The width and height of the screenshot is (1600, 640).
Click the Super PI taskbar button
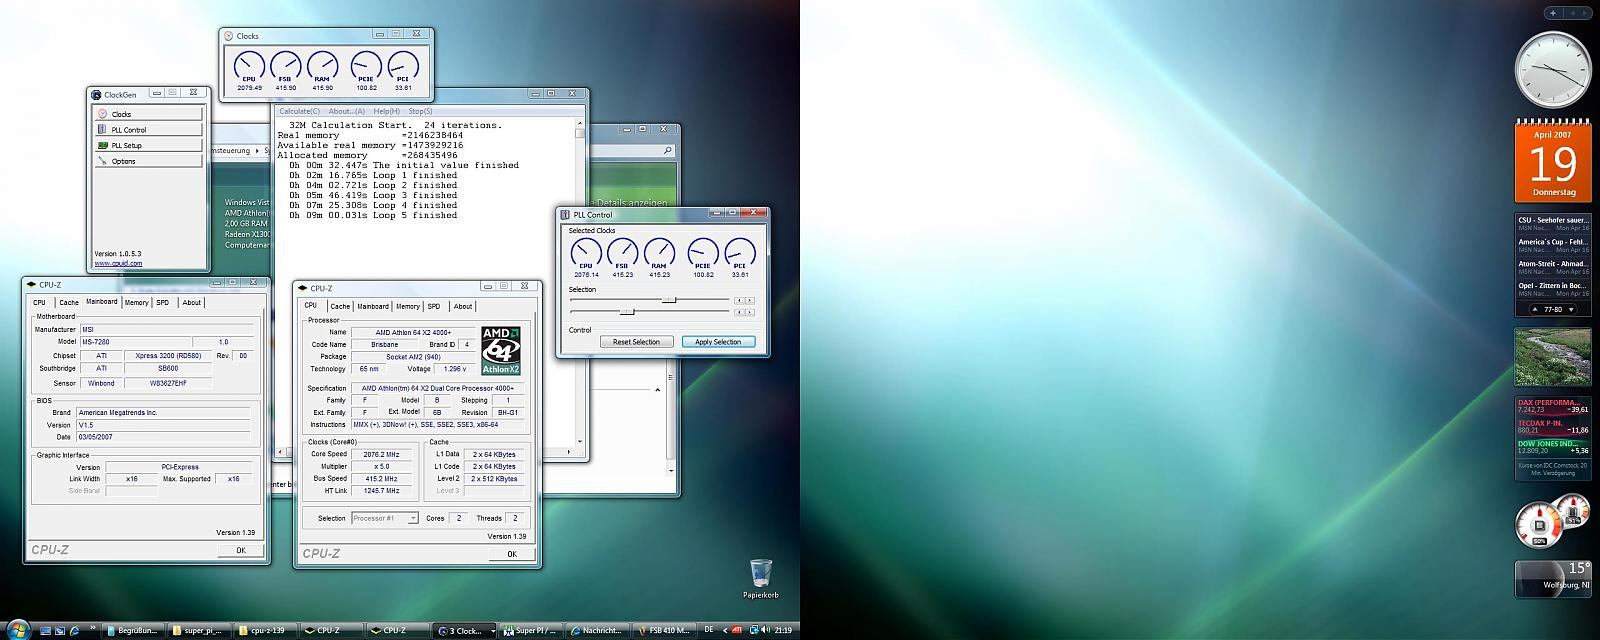coord(531,630)
